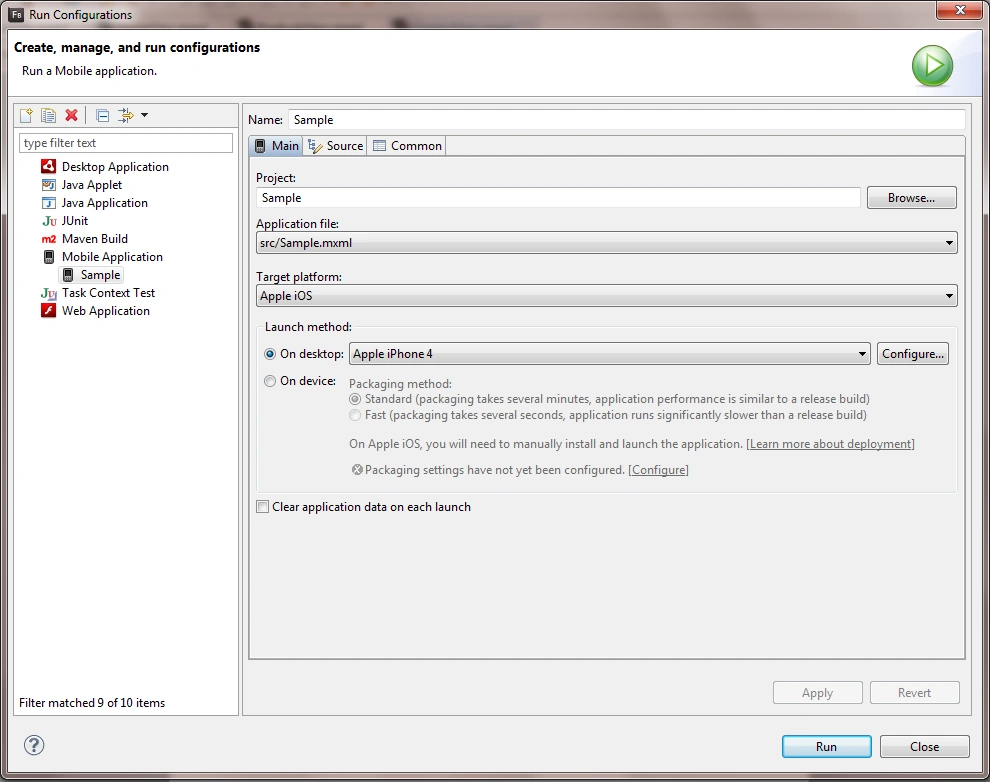Click the Close button at the bottom
This screenshot has width=990, height=782.
[x=924, y=747]
